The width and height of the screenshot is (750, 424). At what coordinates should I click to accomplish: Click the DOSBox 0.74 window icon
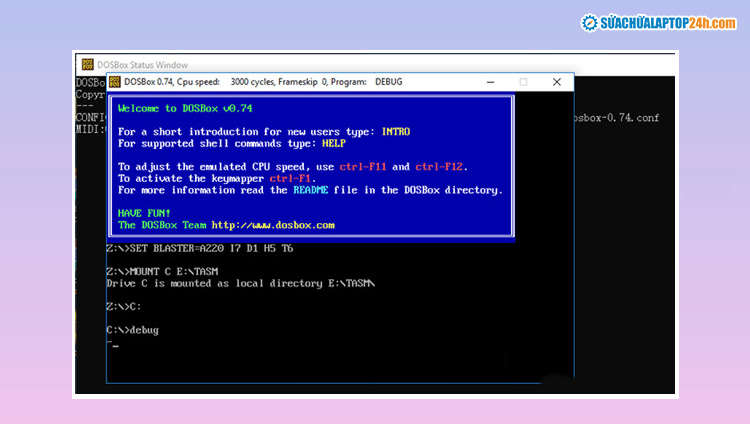115,81
